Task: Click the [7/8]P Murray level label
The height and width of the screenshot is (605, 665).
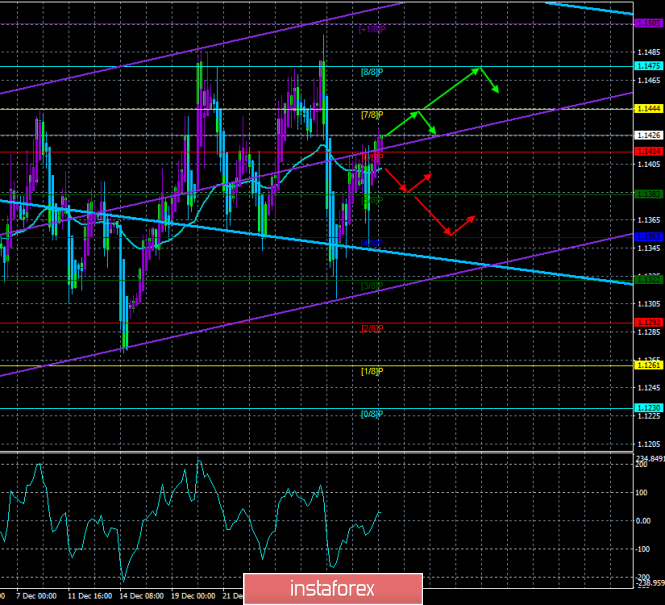Action: pyautogui.click(x=371, y=116)
